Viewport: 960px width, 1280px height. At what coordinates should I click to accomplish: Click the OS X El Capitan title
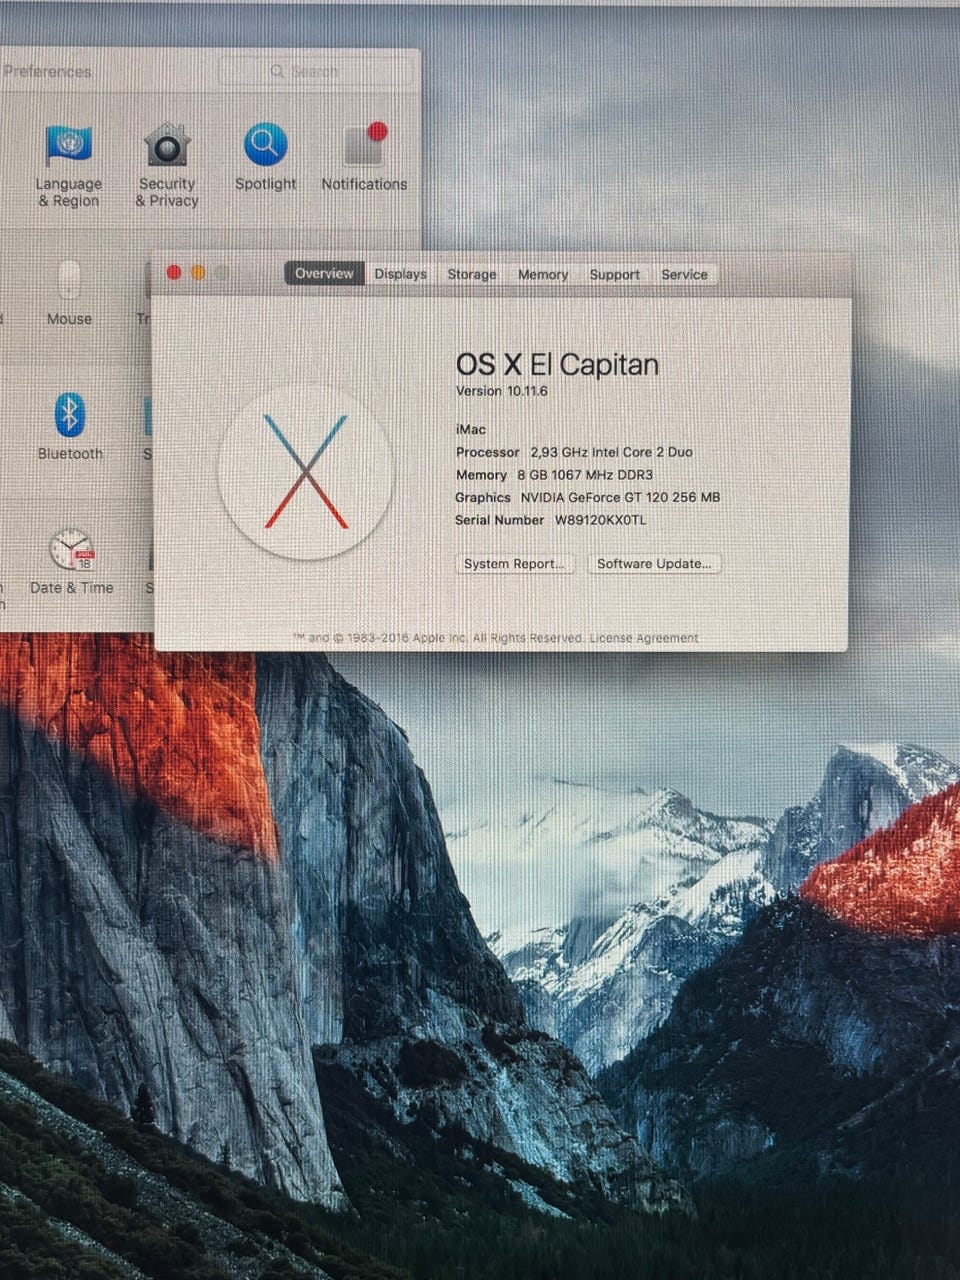click(557, 364)
